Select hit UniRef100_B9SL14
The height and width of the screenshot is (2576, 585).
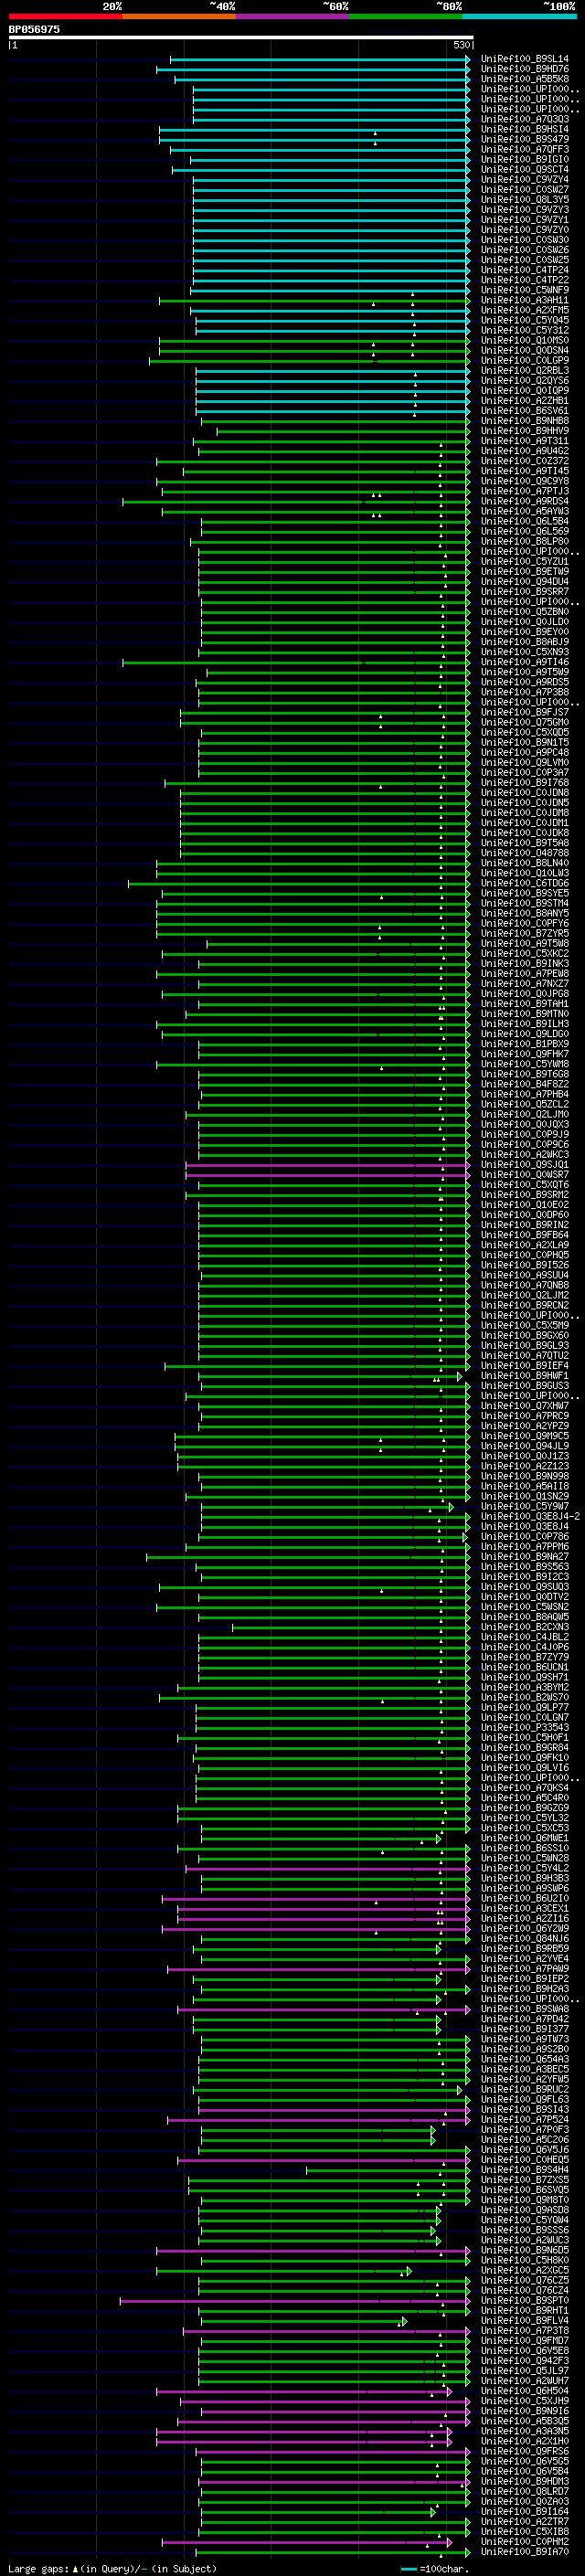[x=525, y=59]
